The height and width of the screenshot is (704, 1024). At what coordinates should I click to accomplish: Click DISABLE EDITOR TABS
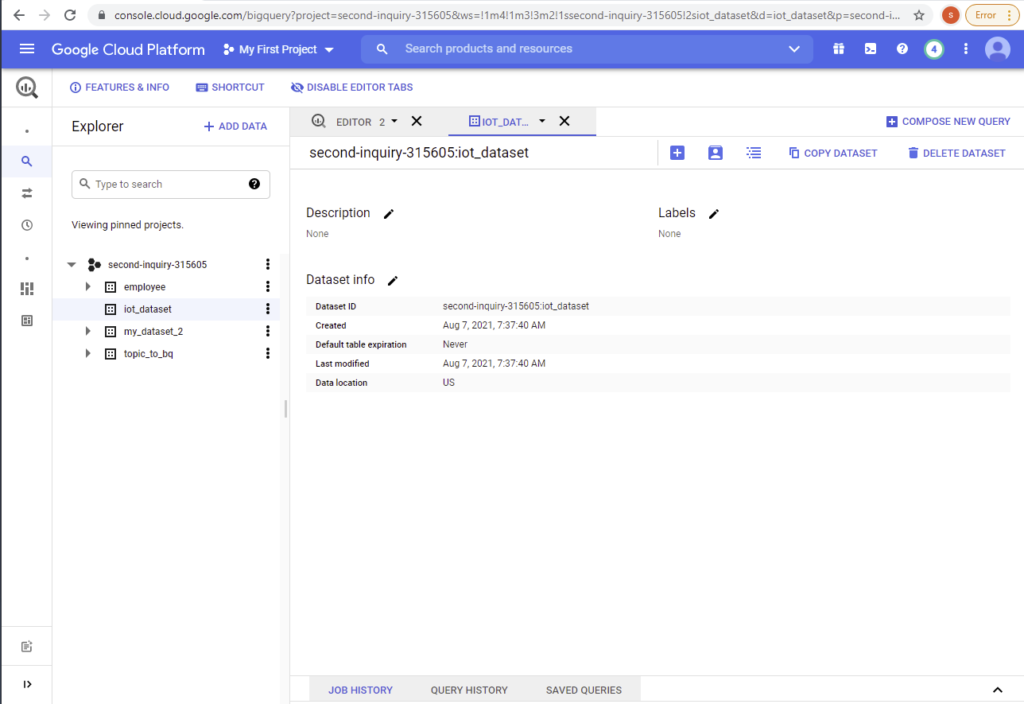(352, 88)
